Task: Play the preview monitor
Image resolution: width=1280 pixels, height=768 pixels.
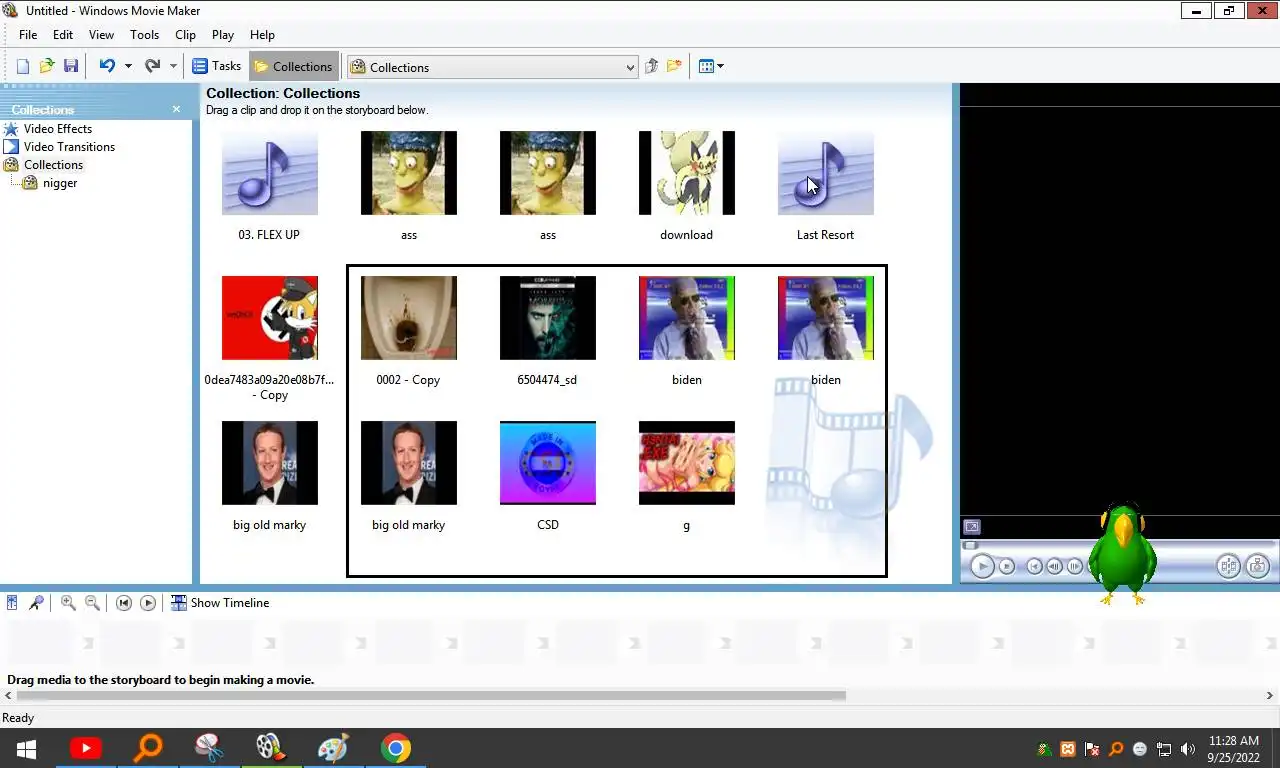Action: [982, 566]
